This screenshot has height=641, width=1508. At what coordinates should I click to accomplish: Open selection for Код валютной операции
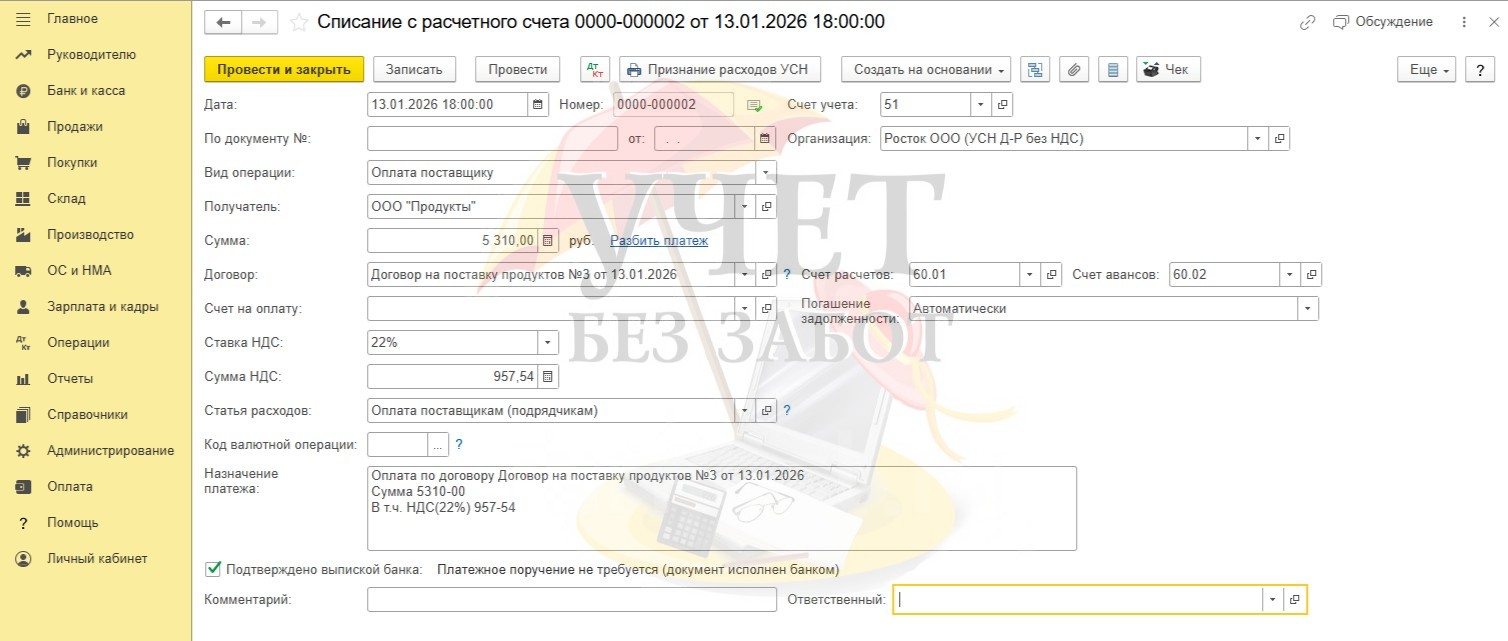438,444
